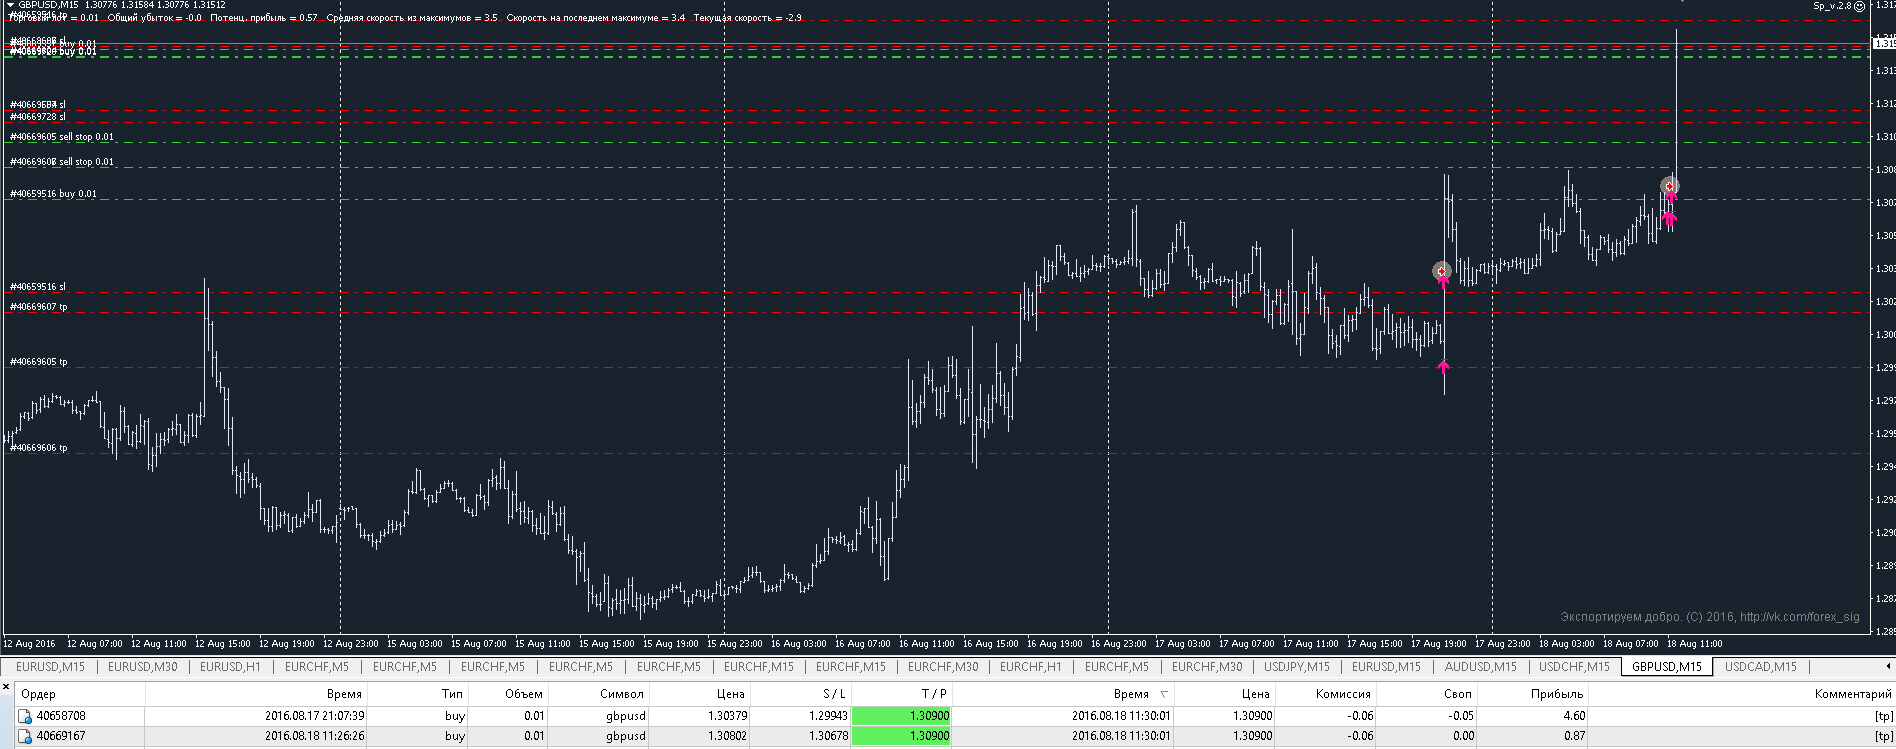The height and width of the screenshot is (749, 1896).
Task: Open the EURCHF,H1 chart tab
Action: [1030, 667]
